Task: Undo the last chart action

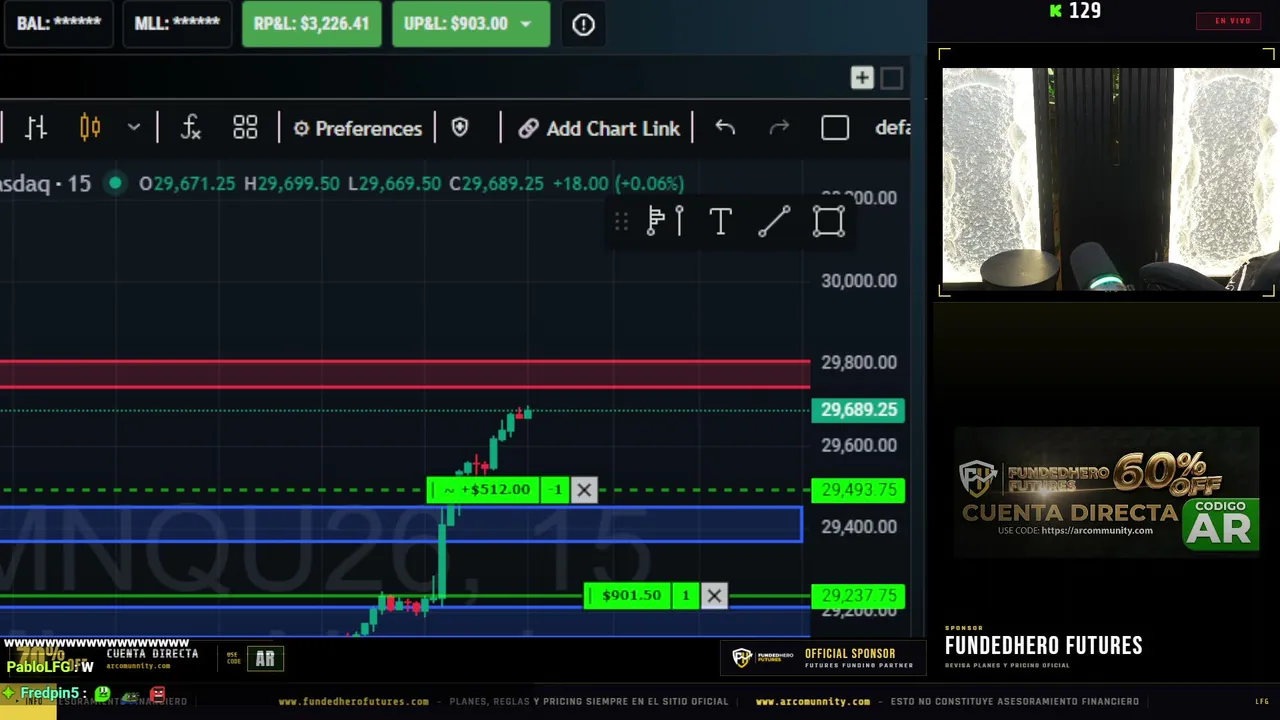Action: click(725, 128)
